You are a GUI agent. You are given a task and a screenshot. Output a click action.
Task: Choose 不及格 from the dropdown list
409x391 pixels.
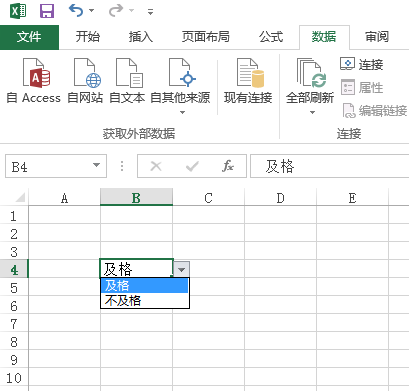pos(145,300)
